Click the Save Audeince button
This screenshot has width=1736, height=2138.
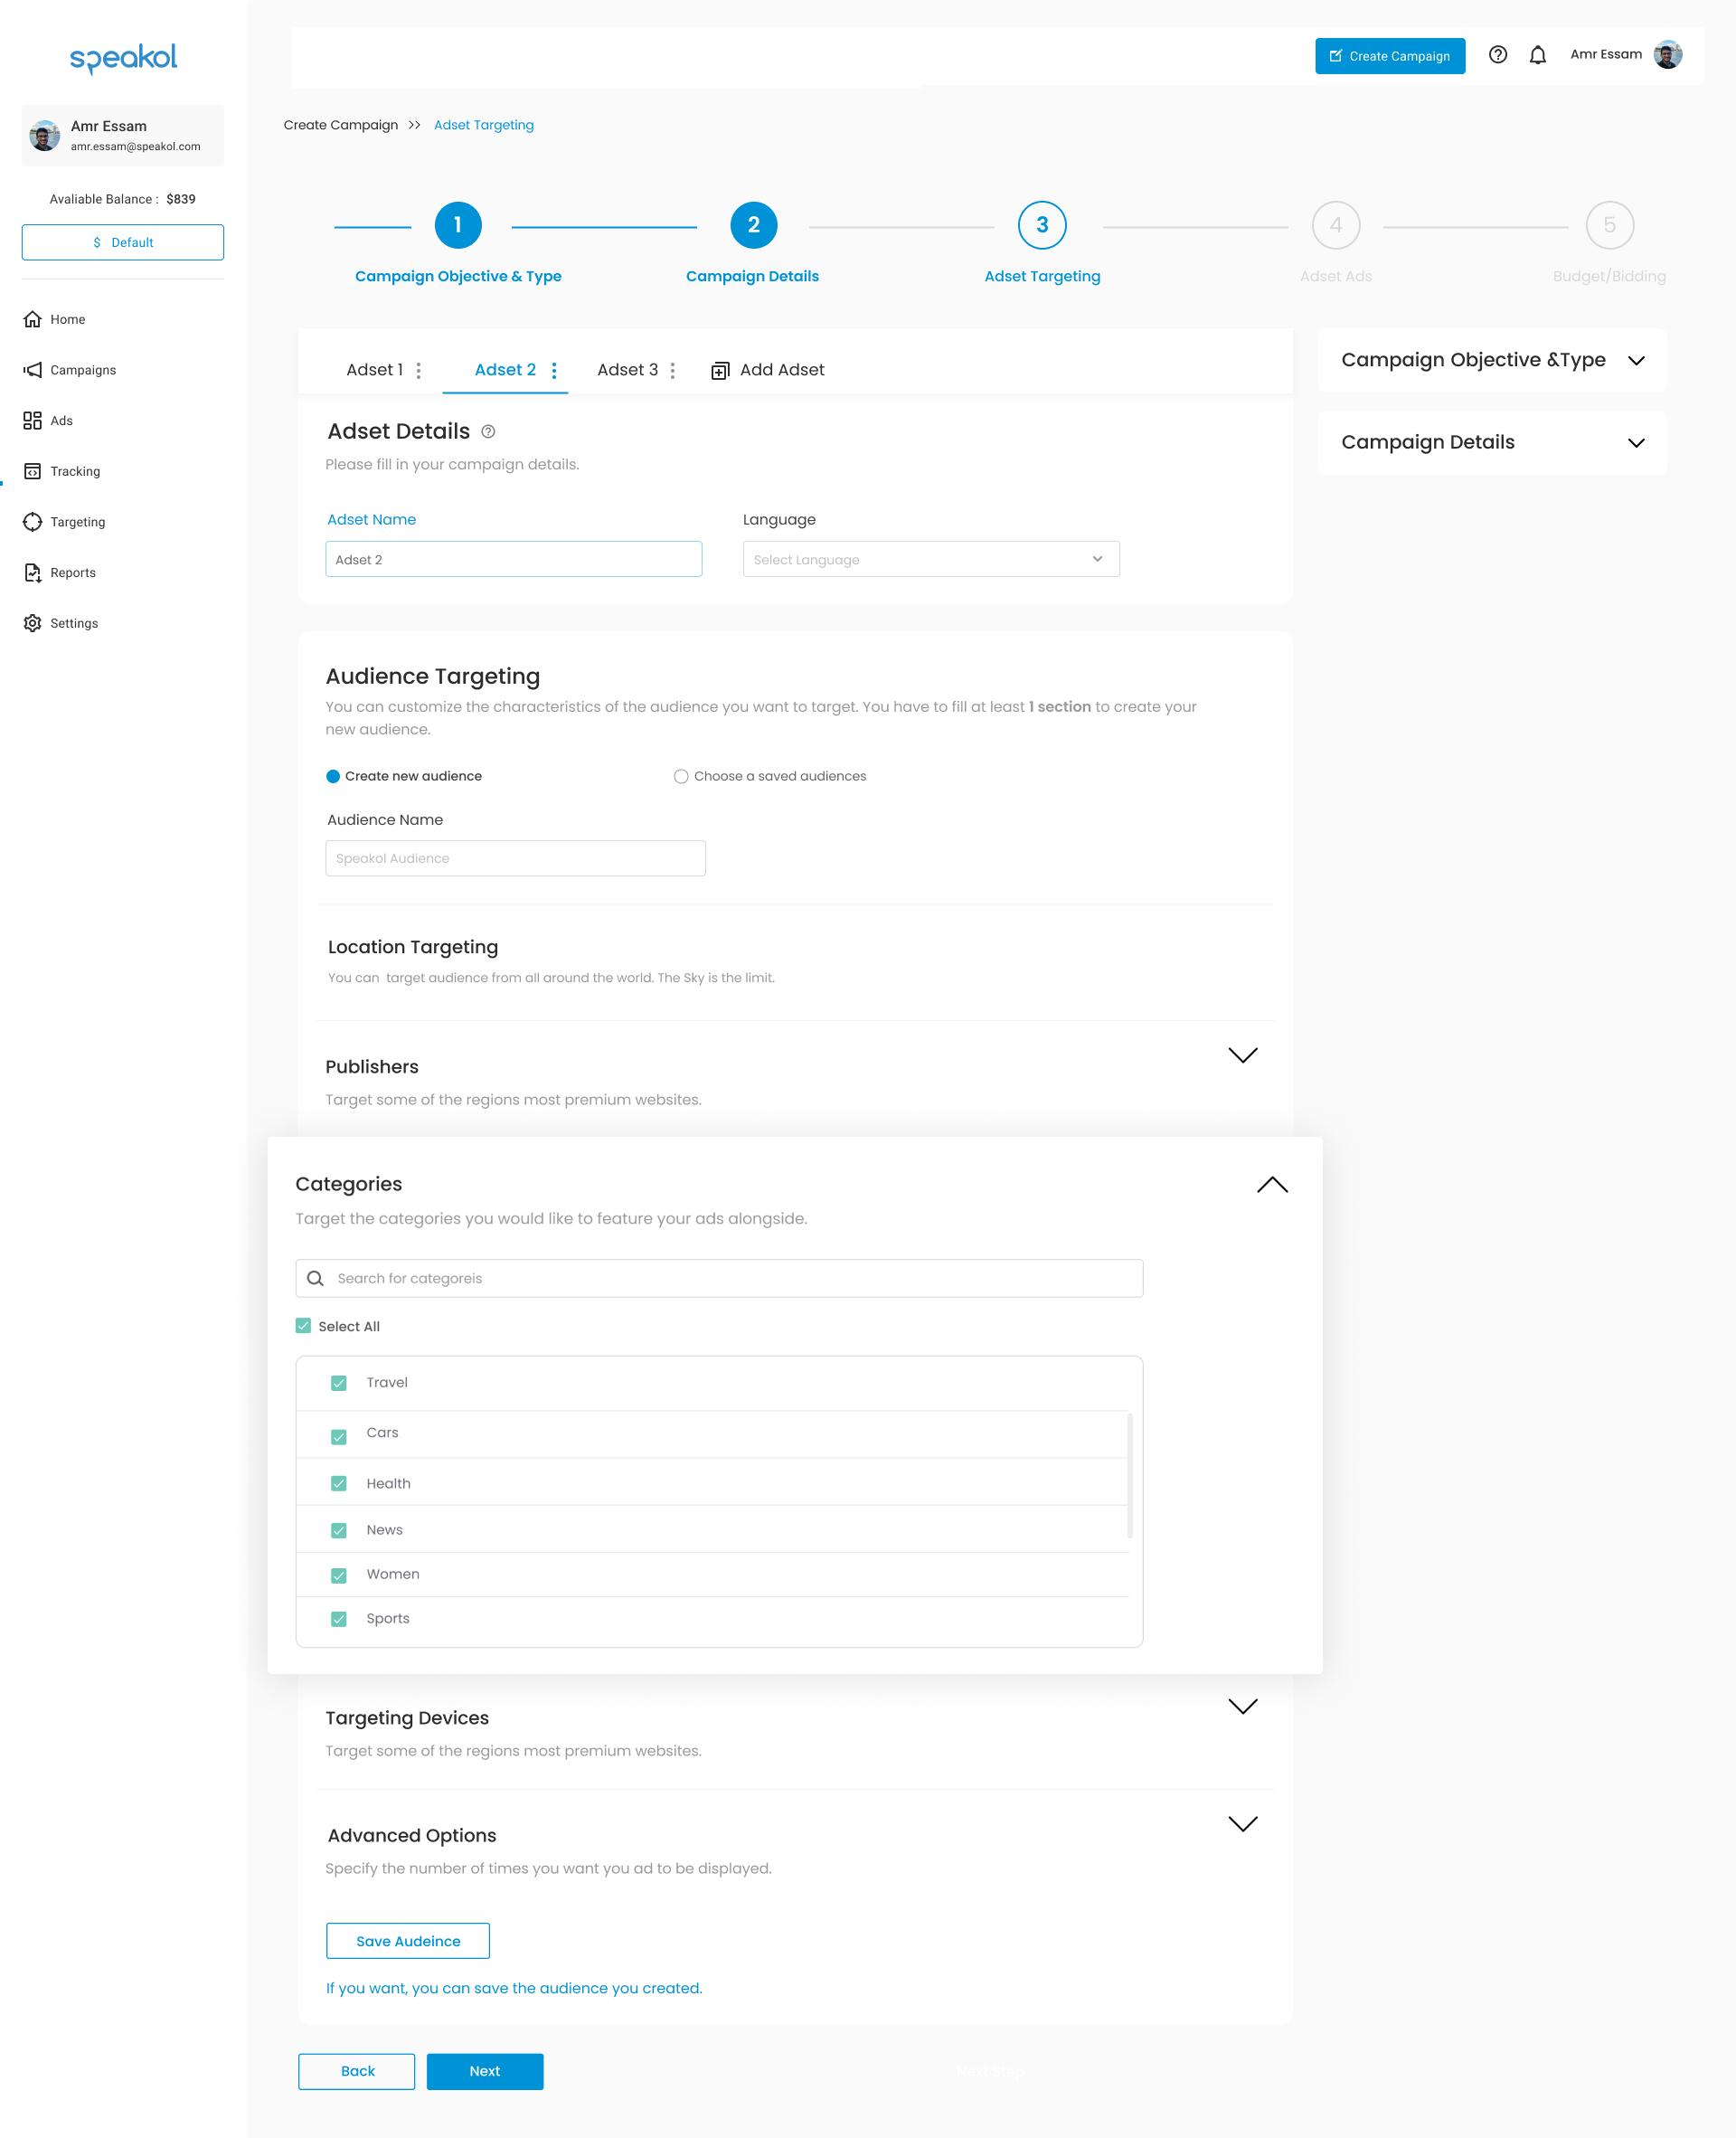click(408, 1941)
